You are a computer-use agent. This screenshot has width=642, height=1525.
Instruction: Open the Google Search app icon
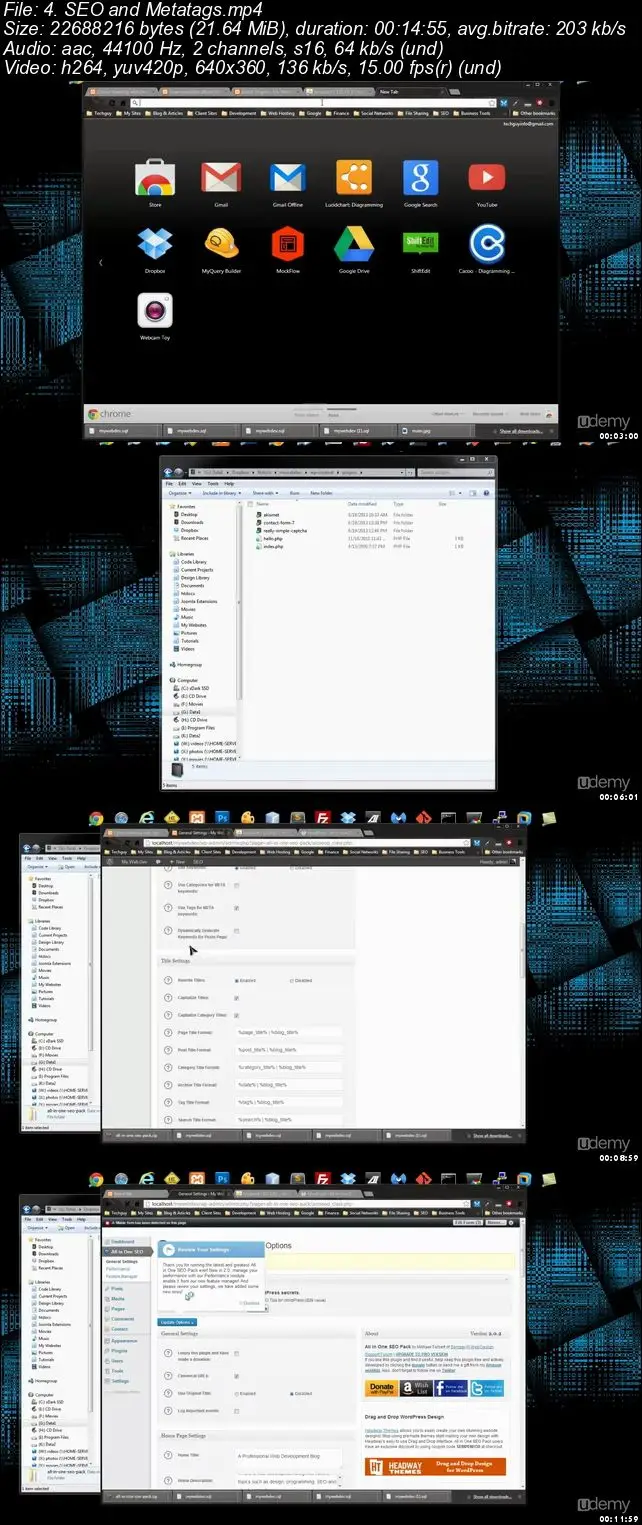(420, 178)
